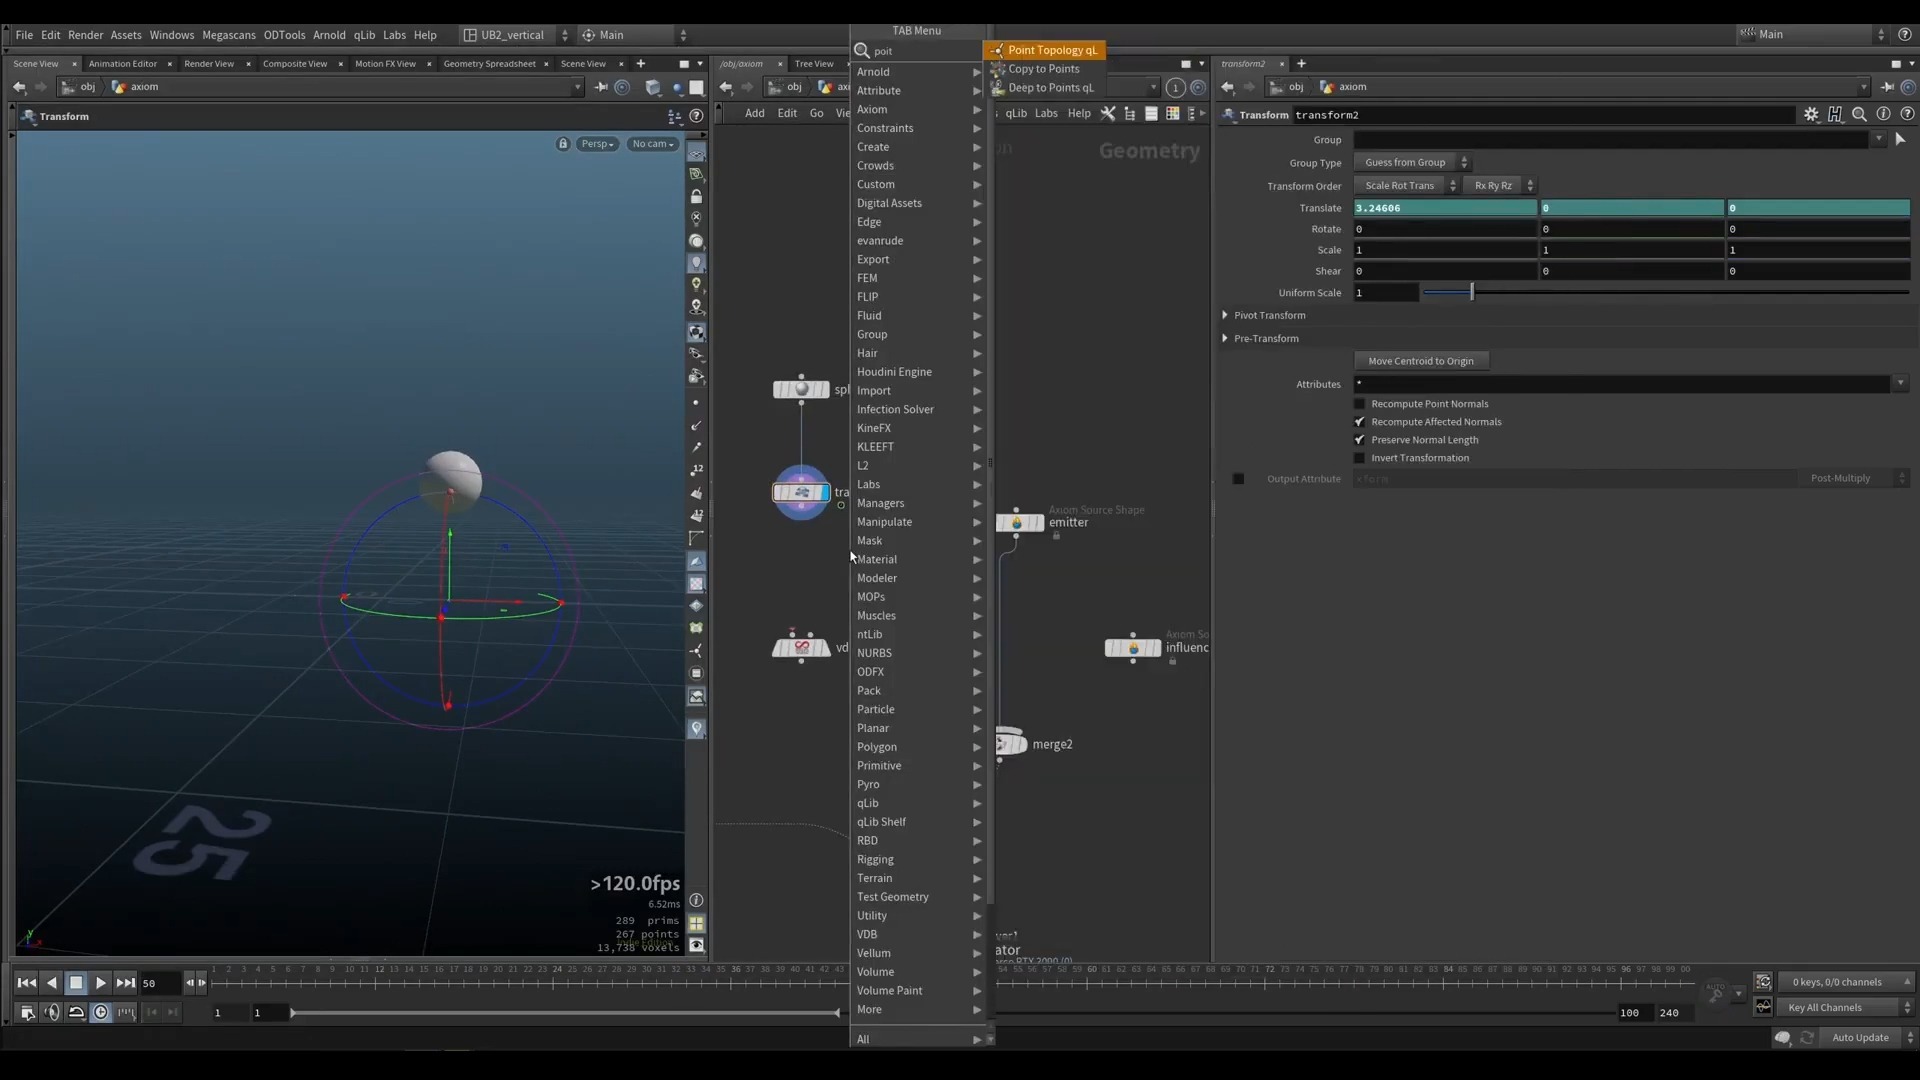Disable Preserve Normal Length checkbox
Viewport: 1920px width, 1080px height.
(x=1359, y=440)
